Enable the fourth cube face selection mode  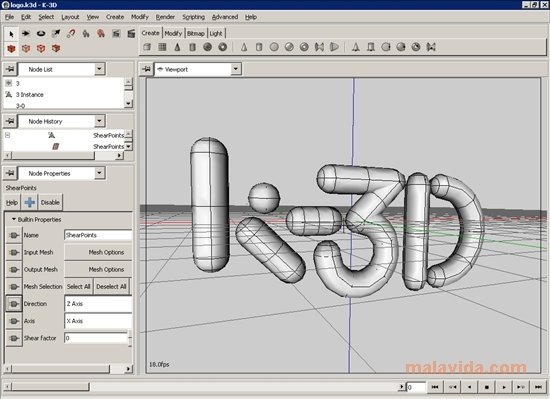(56, 48)
